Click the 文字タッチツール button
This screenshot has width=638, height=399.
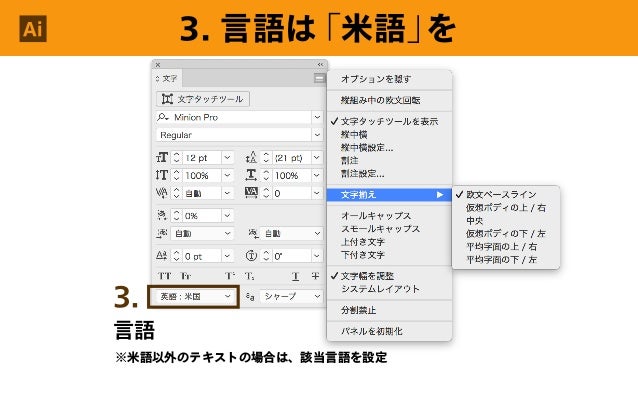[203, 99]
